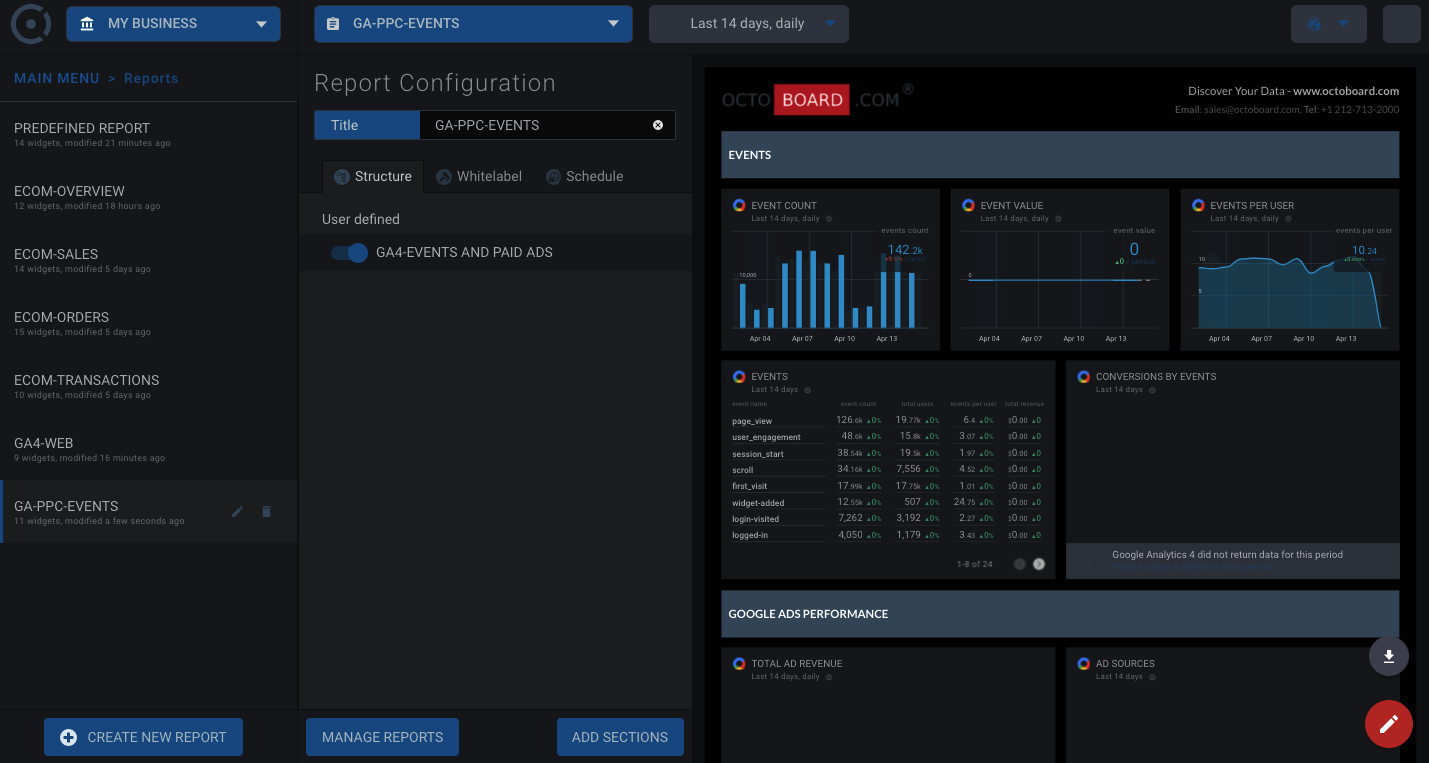Click the Google Analytics icon on EVENT COUNT widget
The height and width of the screenshot is (763, 1429).
(739, 205)
